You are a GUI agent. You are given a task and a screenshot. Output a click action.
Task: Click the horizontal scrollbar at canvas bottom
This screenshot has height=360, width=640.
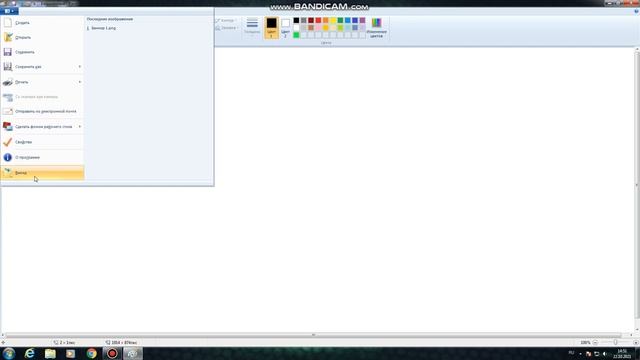313,335
